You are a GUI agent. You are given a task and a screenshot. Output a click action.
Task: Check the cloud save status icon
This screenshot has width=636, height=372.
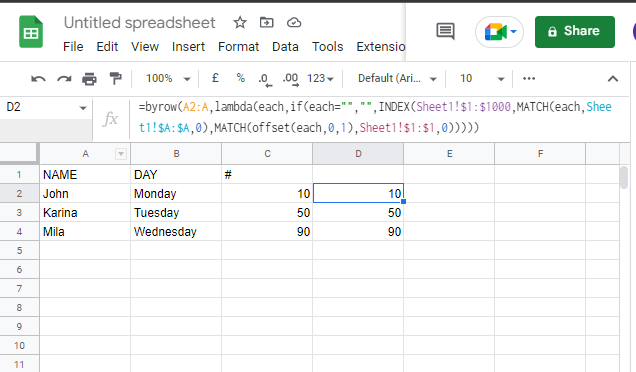point(294,22)
